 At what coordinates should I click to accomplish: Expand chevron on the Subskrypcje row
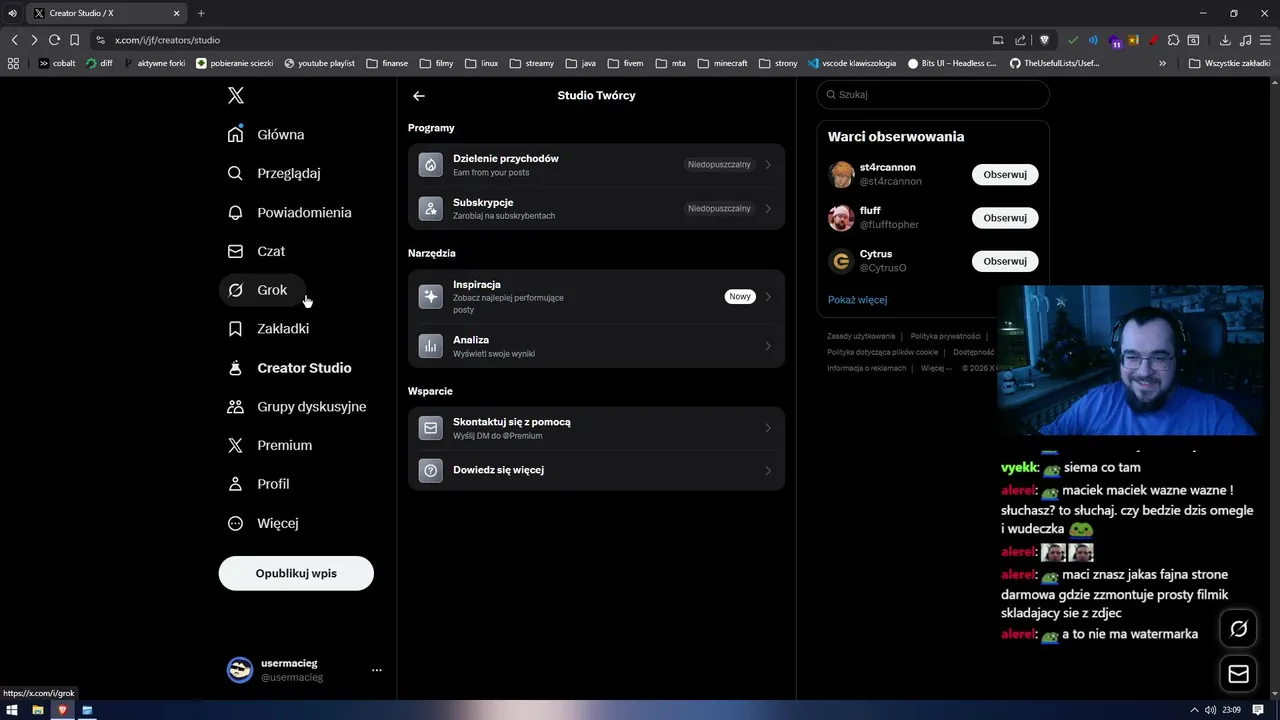coord(768,209)
